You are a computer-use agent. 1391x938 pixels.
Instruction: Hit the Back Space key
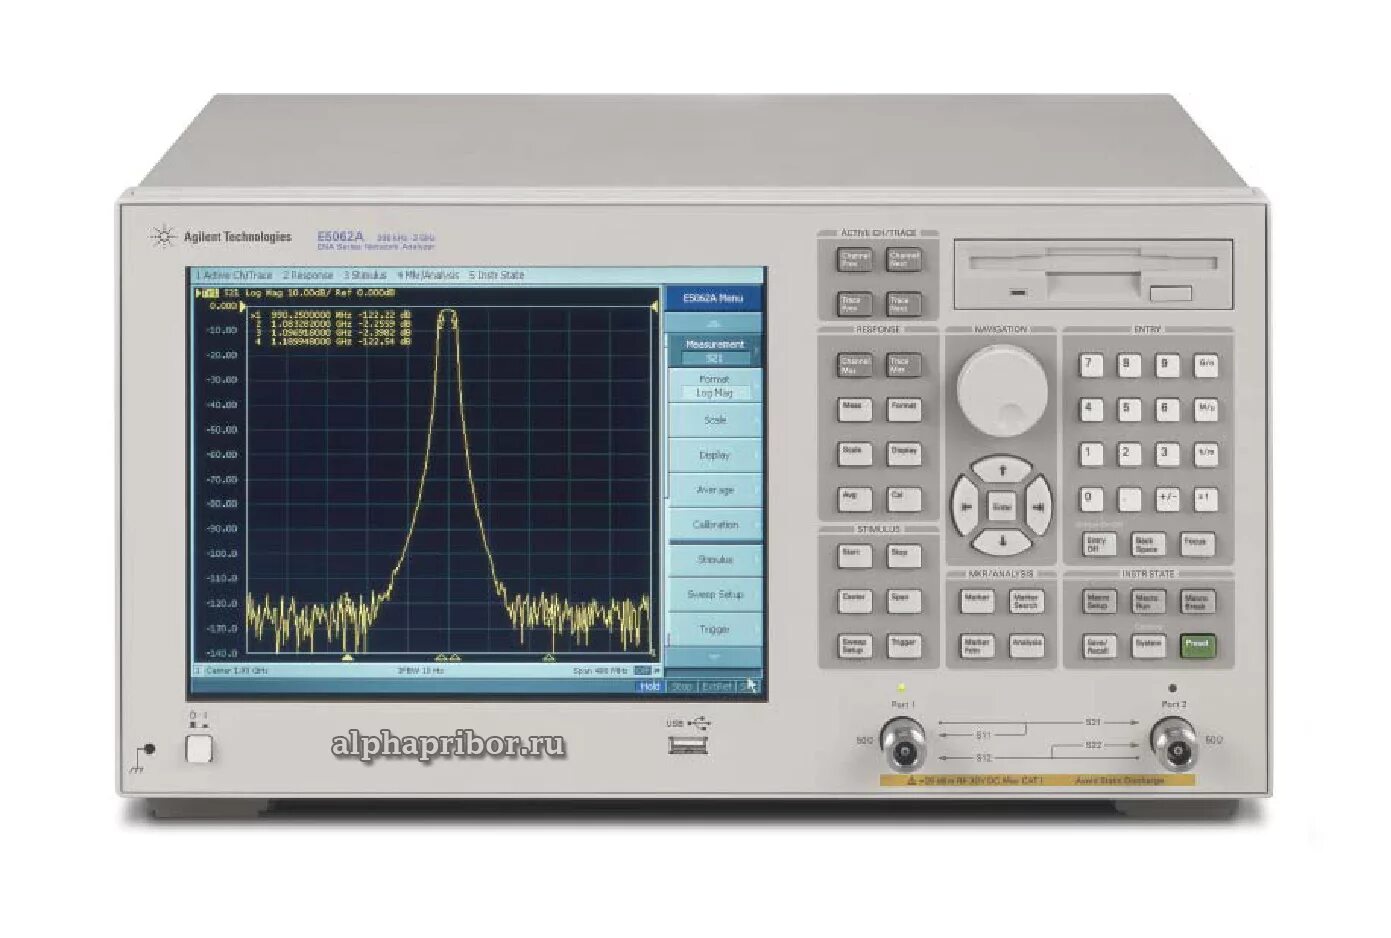pos(1147,543)
